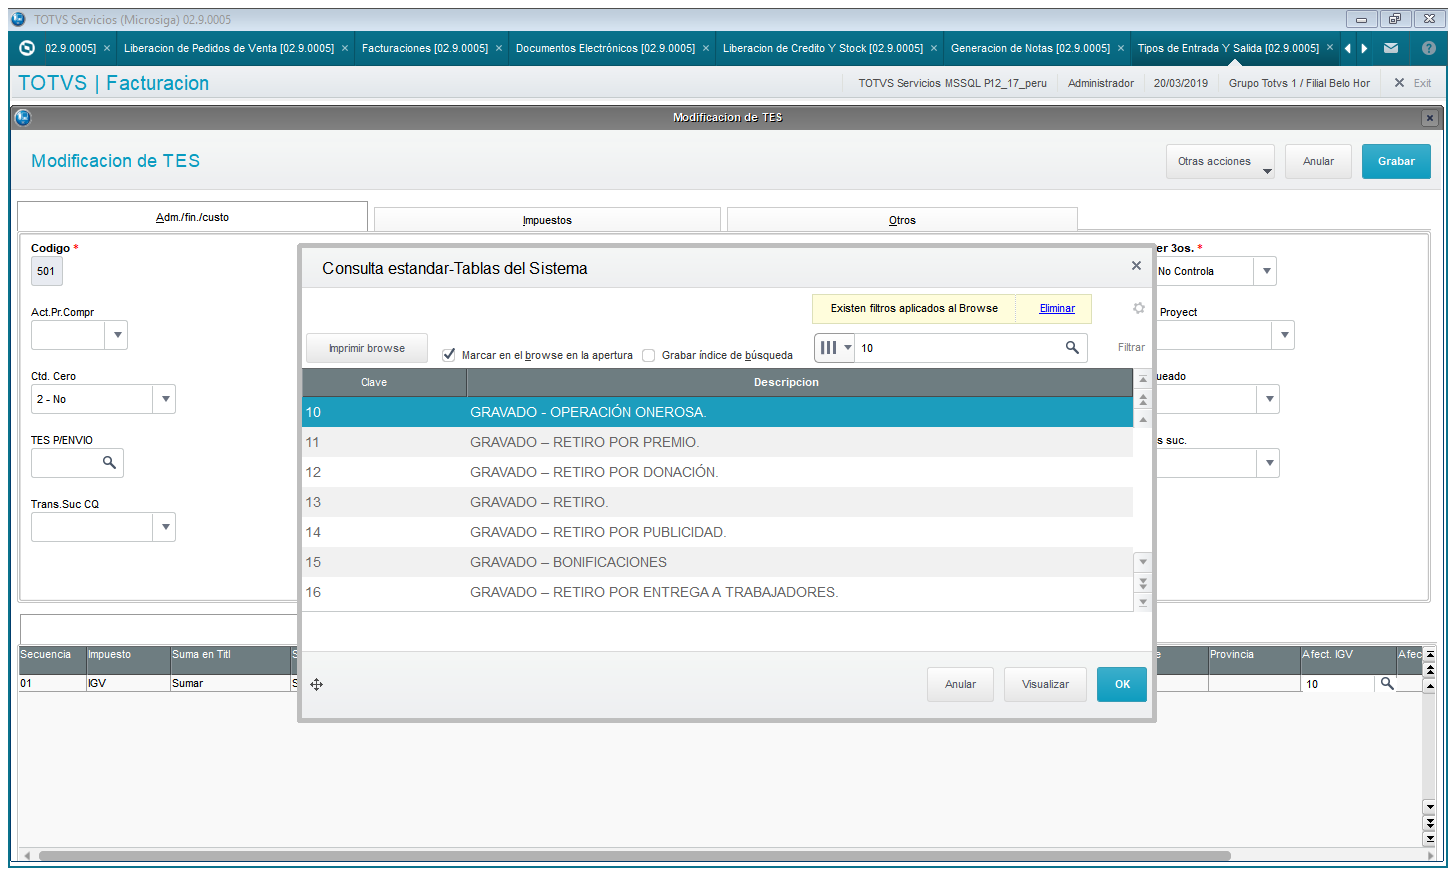Close the Liberacion de Pedidos de Venta tab
This screenshot has height=876, width=1456.
tap(345, 48)
